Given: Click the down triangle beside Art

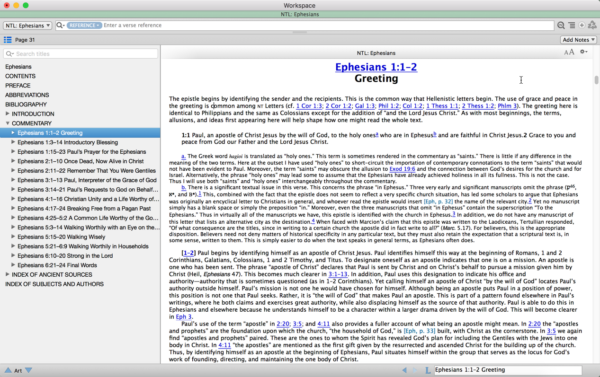Looking at the screenshot, I should (x=29, y=370).
